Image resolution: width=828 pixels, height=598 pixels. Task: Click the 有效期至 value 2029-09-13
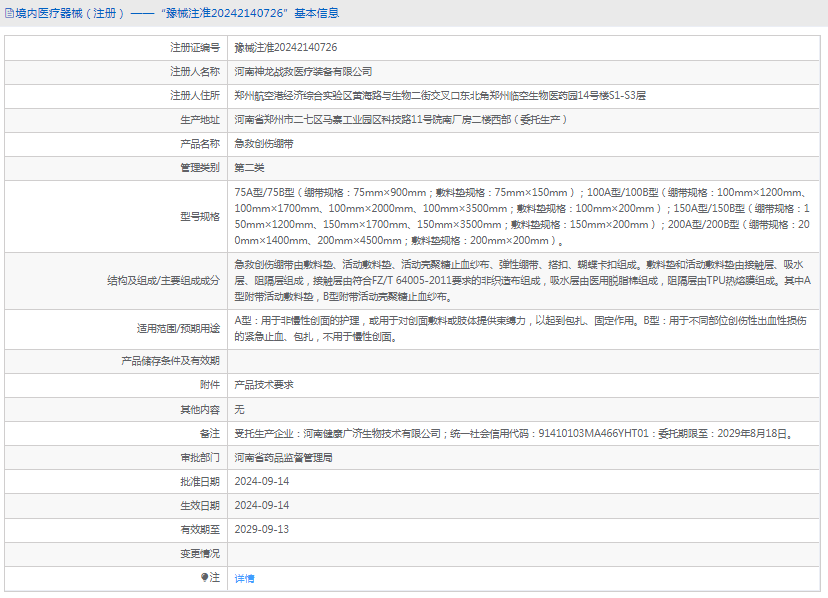262,529
